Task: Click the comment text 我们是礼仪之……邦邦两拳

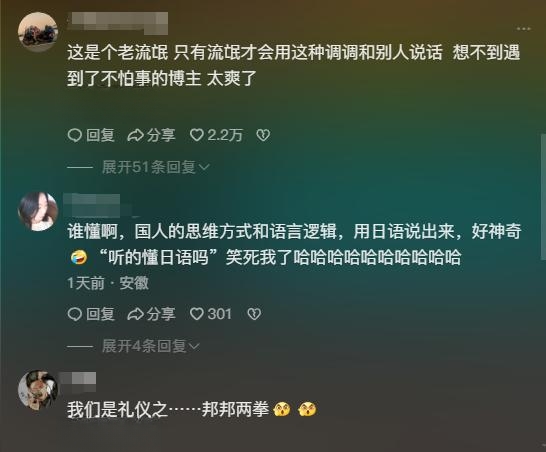Action: tap(168, 409)
